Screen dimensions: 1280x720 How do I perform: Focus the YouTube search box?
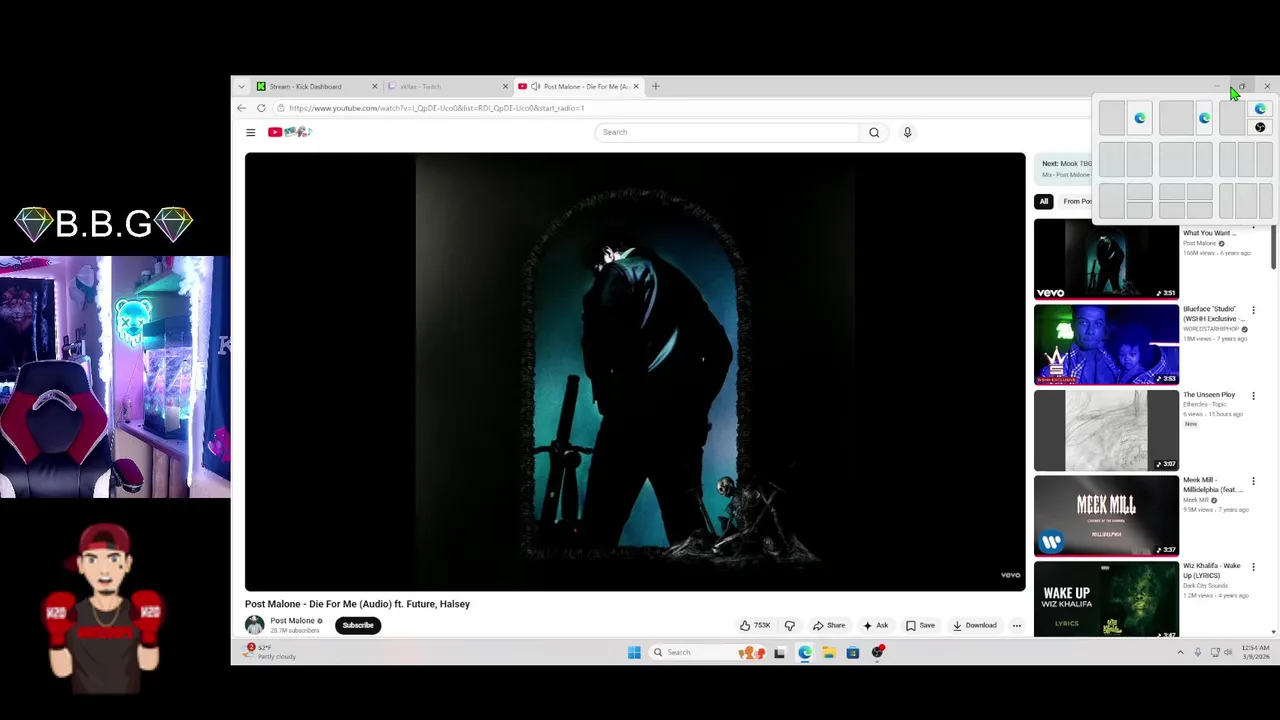pyautogui.click(x=727, y=132)
